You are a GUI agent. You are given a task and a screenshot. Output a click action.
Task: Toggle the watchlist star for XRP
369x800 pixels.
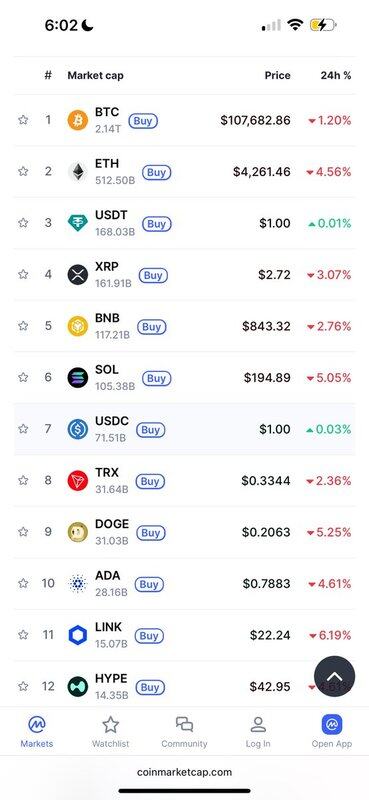pyautogui.click(x=23, y=274)
